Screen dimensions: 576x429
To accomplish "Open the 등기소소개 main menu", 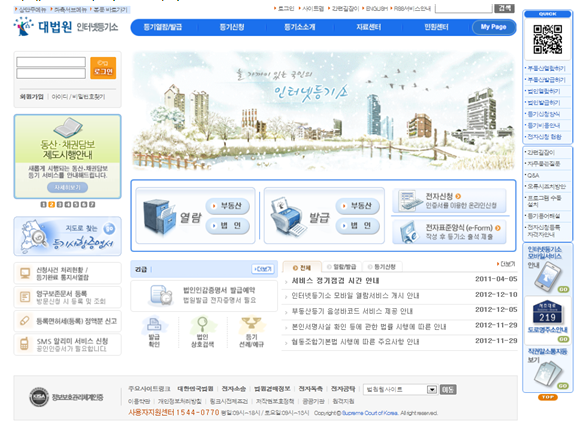I will [x=300, y=27].
